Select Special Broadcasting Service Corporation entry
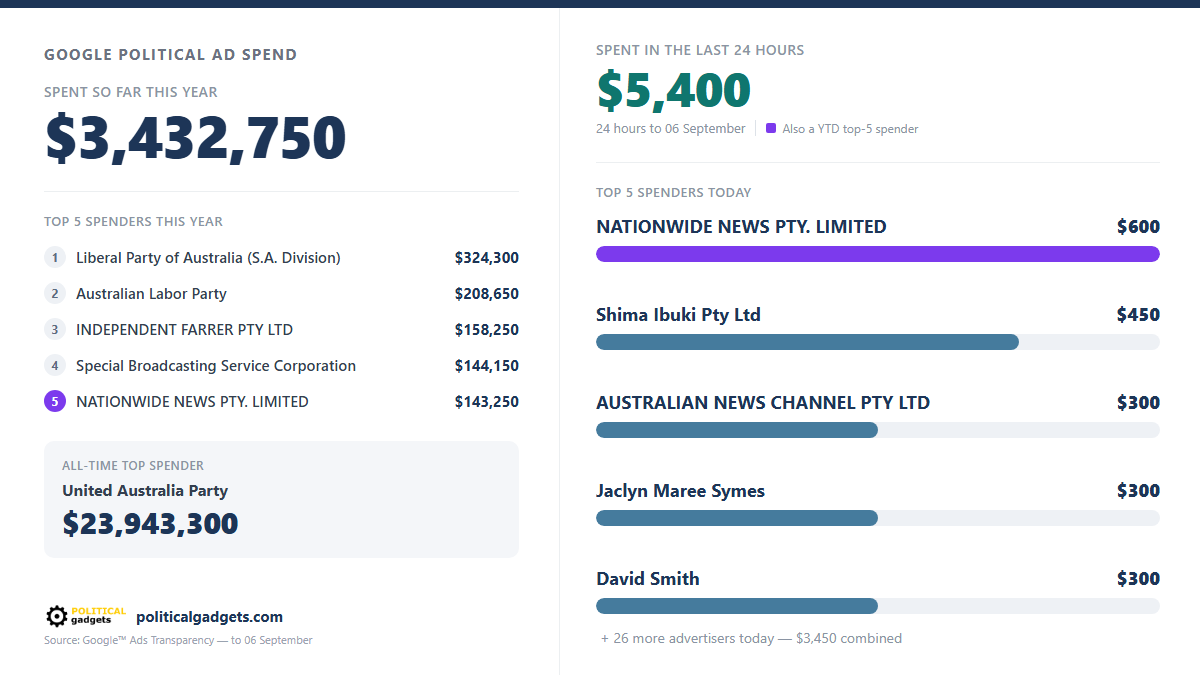Screen dimensions: 1200x675 coord(216,366)
